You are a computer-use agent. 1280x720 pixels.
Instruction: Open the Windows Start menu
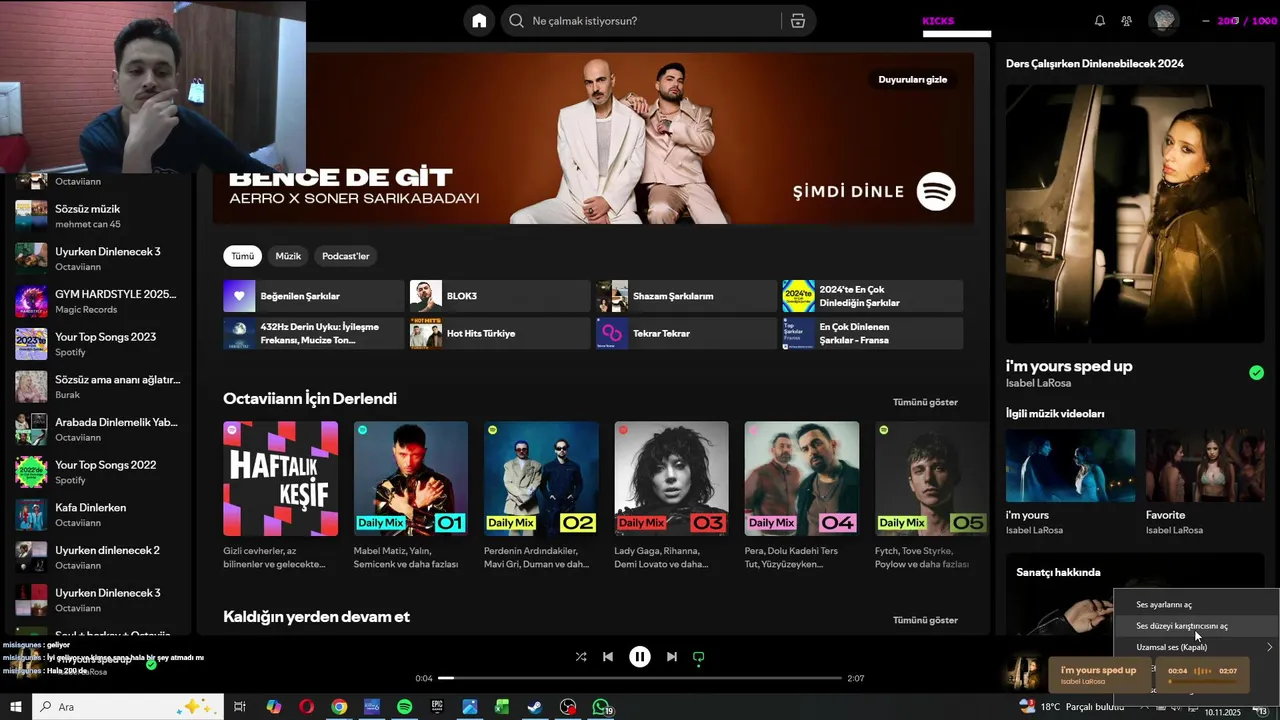point(16,707)
